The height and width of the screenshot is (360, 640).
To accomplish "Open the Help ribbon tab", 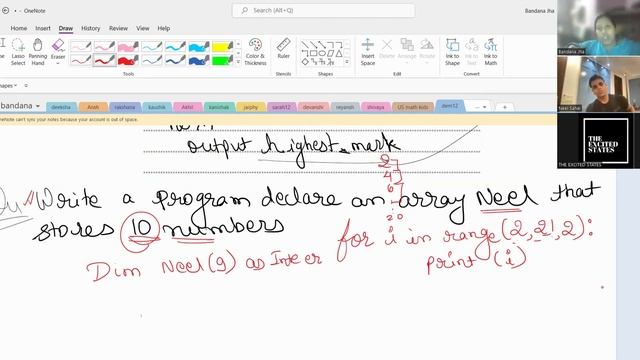I will [x=164, y=28].
